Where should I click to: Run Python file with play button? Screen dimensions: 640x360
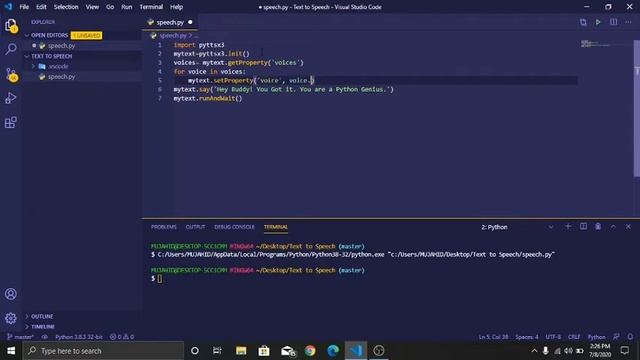point(598,22)
